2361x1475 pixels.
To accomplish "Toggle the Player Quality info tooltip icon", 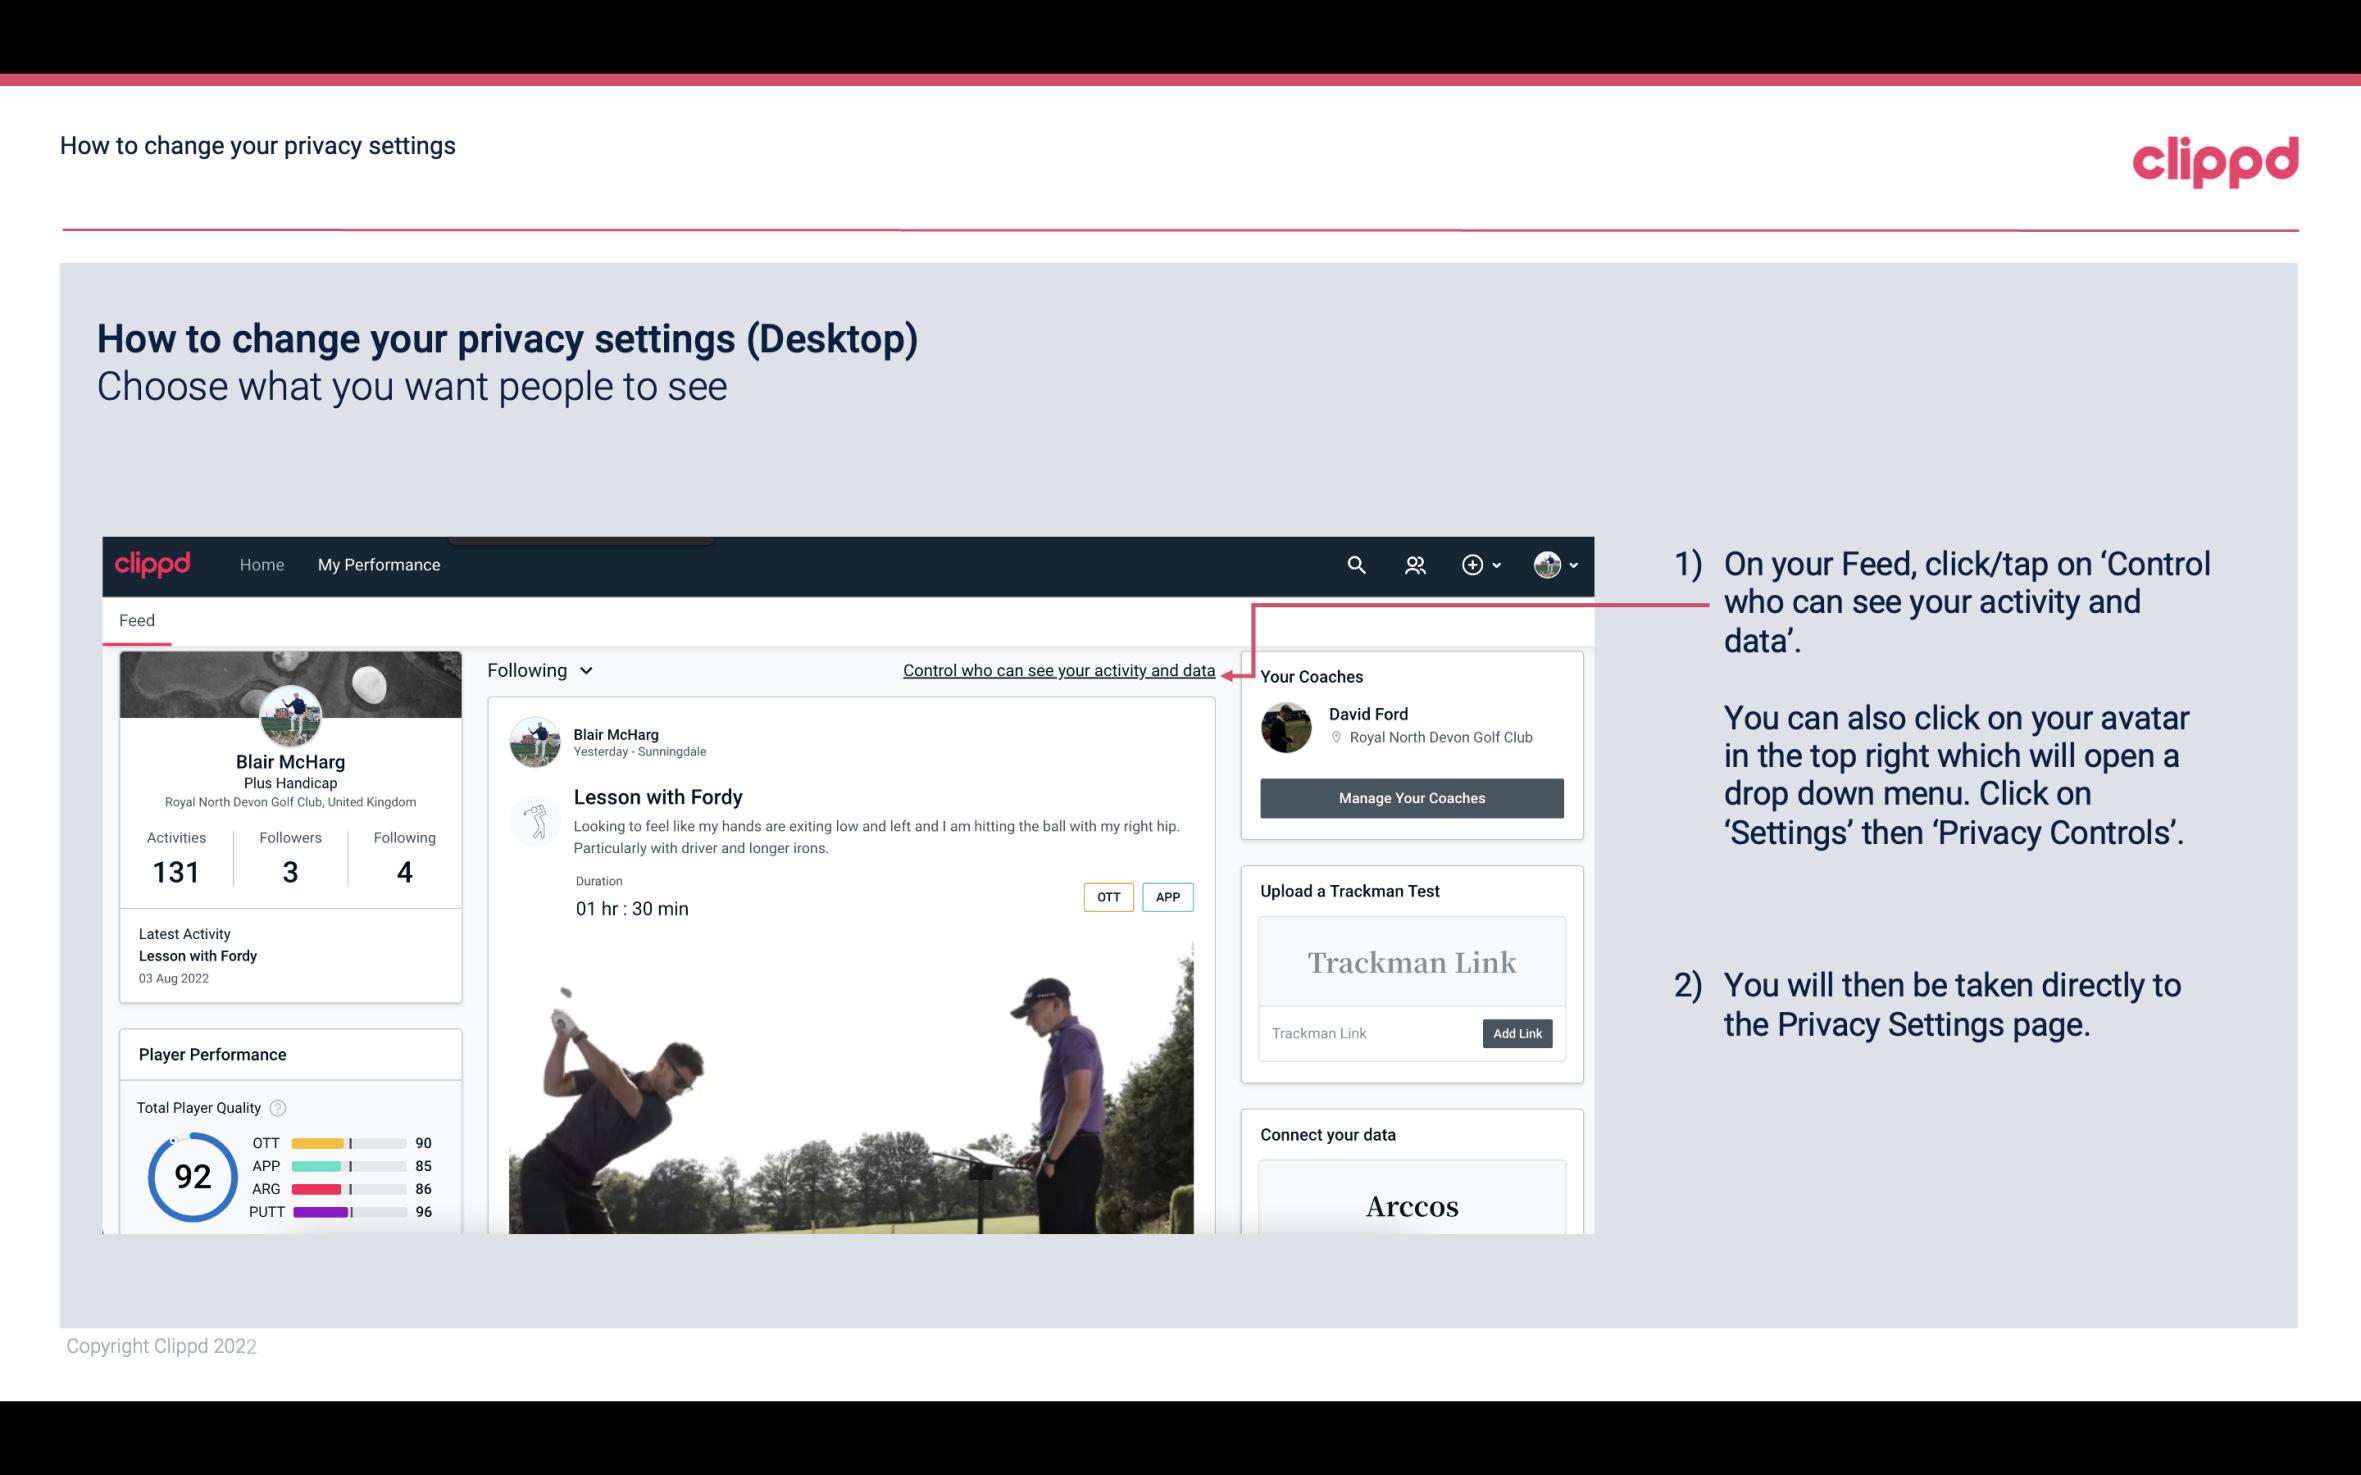I will click(x=277, y=1108).
